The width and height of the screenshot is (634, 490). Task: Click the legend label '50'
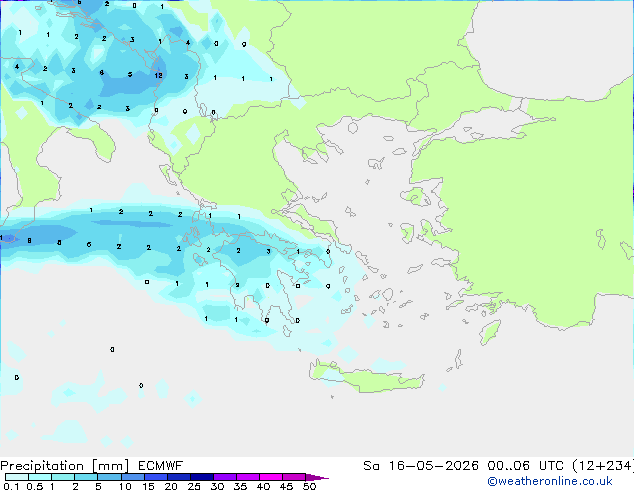pyautogui.click(x=310, y=486)
